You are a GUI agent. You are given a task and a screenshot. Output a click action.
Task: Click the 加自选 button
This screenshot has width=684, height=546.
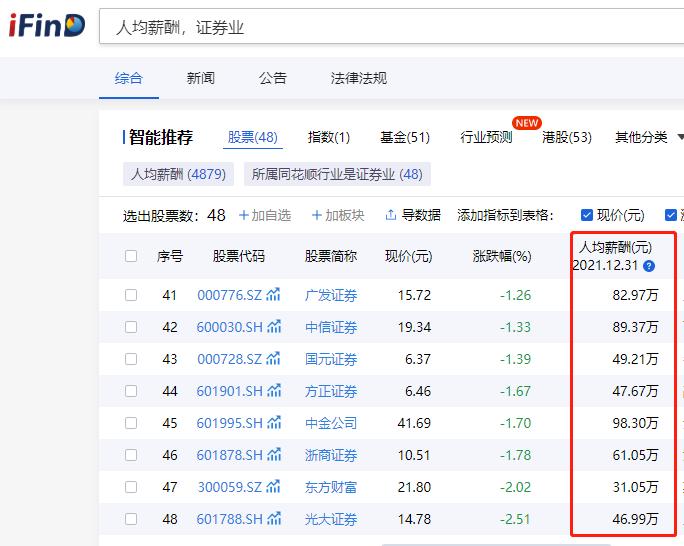265,215
